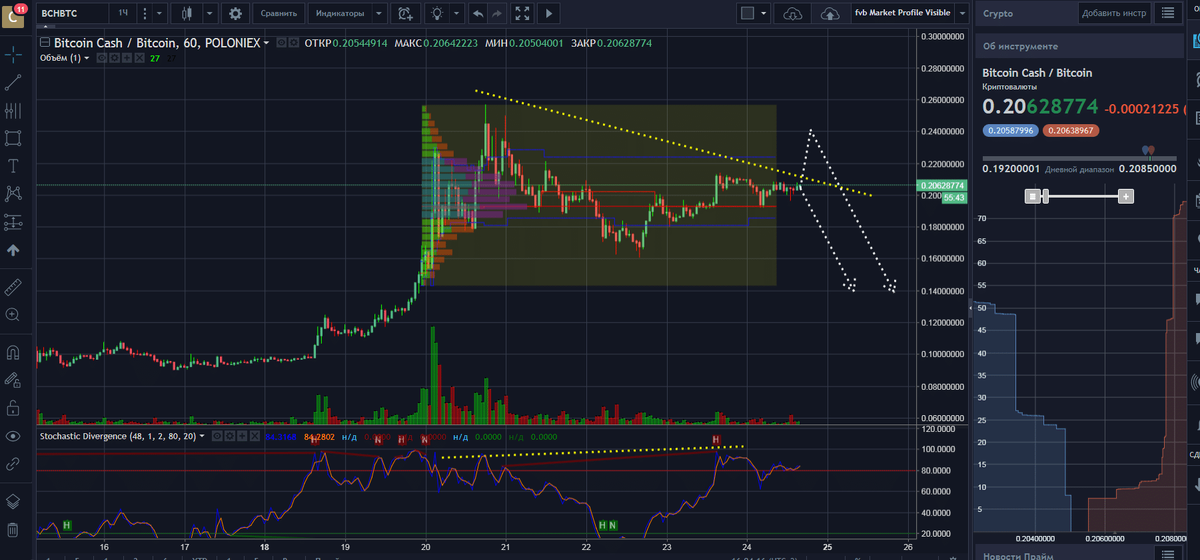Expand the chart style dropdown arrow
Screen dimensions: 1200x560
tap(209, 13)
